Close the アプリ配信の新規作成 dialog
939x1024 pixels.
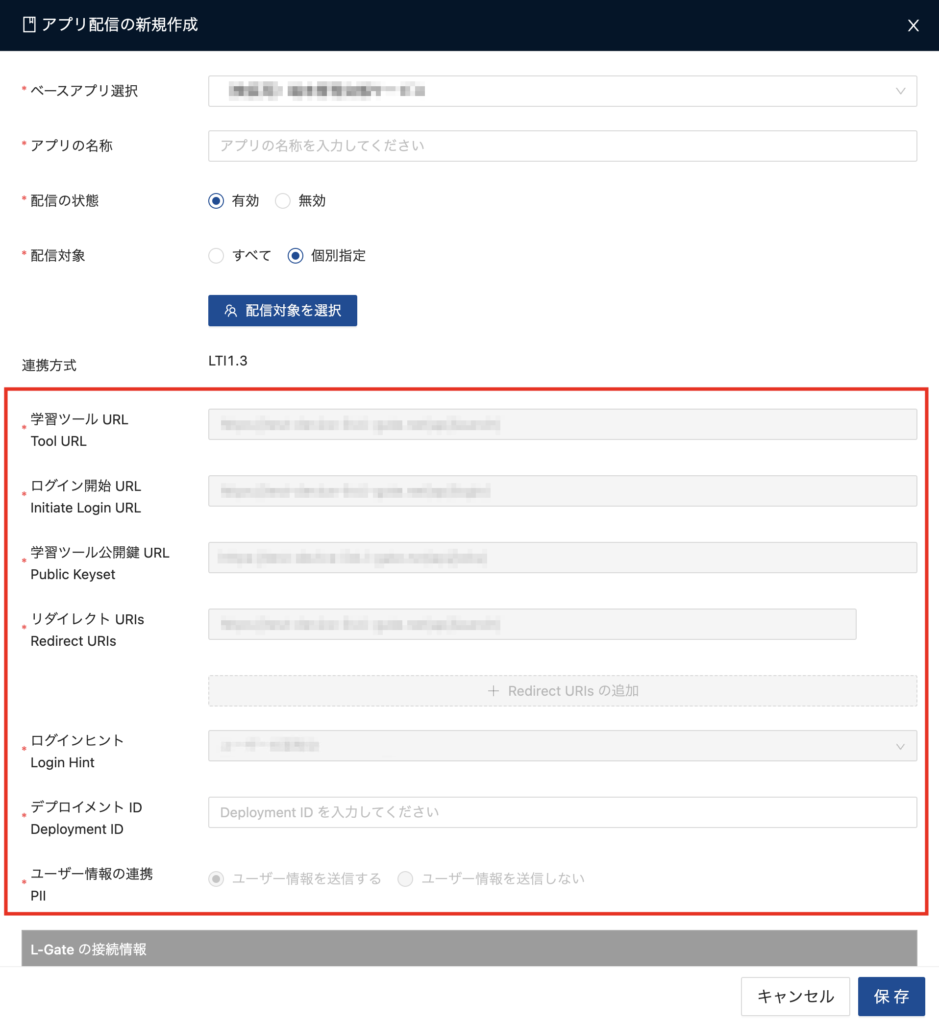pyautogui.click(x=912, y=26)
